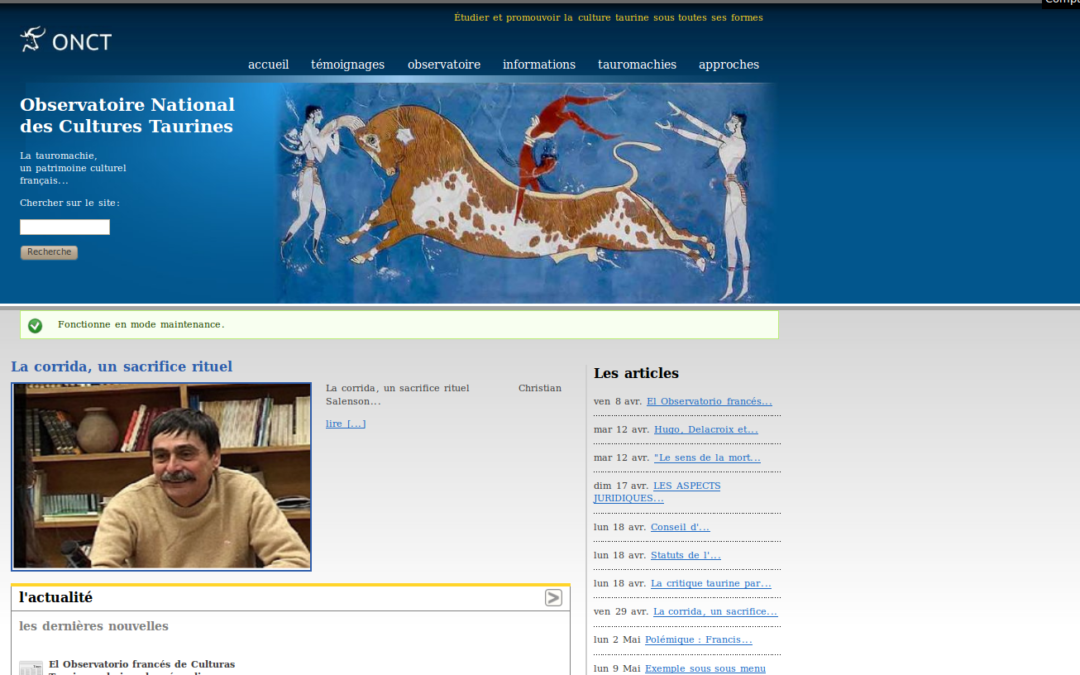
Task: Open the informations menu
Action: [x=539, y=64]
